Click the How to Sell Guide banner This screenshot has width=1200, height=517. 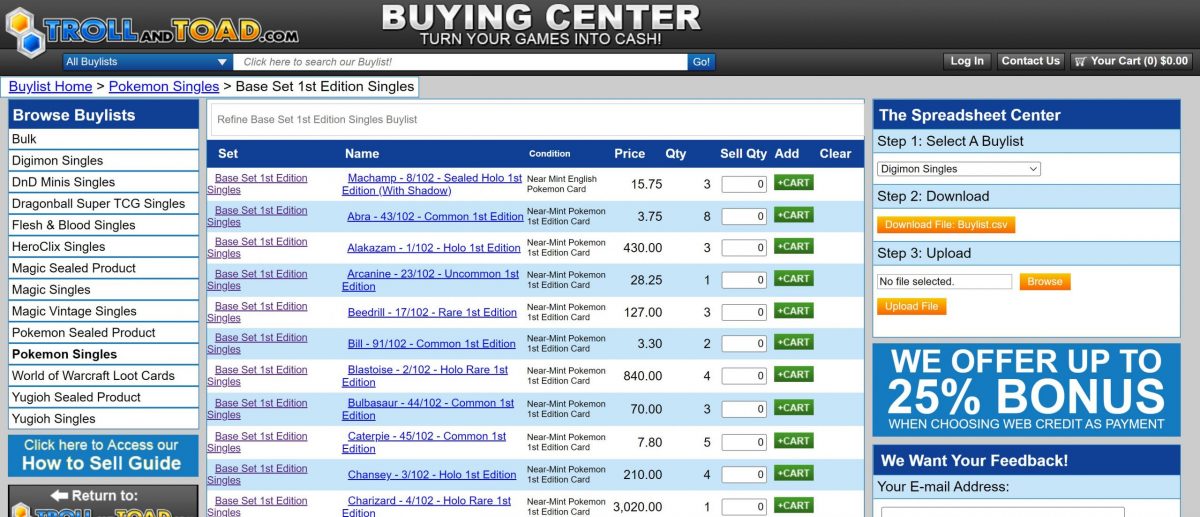point(103,455)
